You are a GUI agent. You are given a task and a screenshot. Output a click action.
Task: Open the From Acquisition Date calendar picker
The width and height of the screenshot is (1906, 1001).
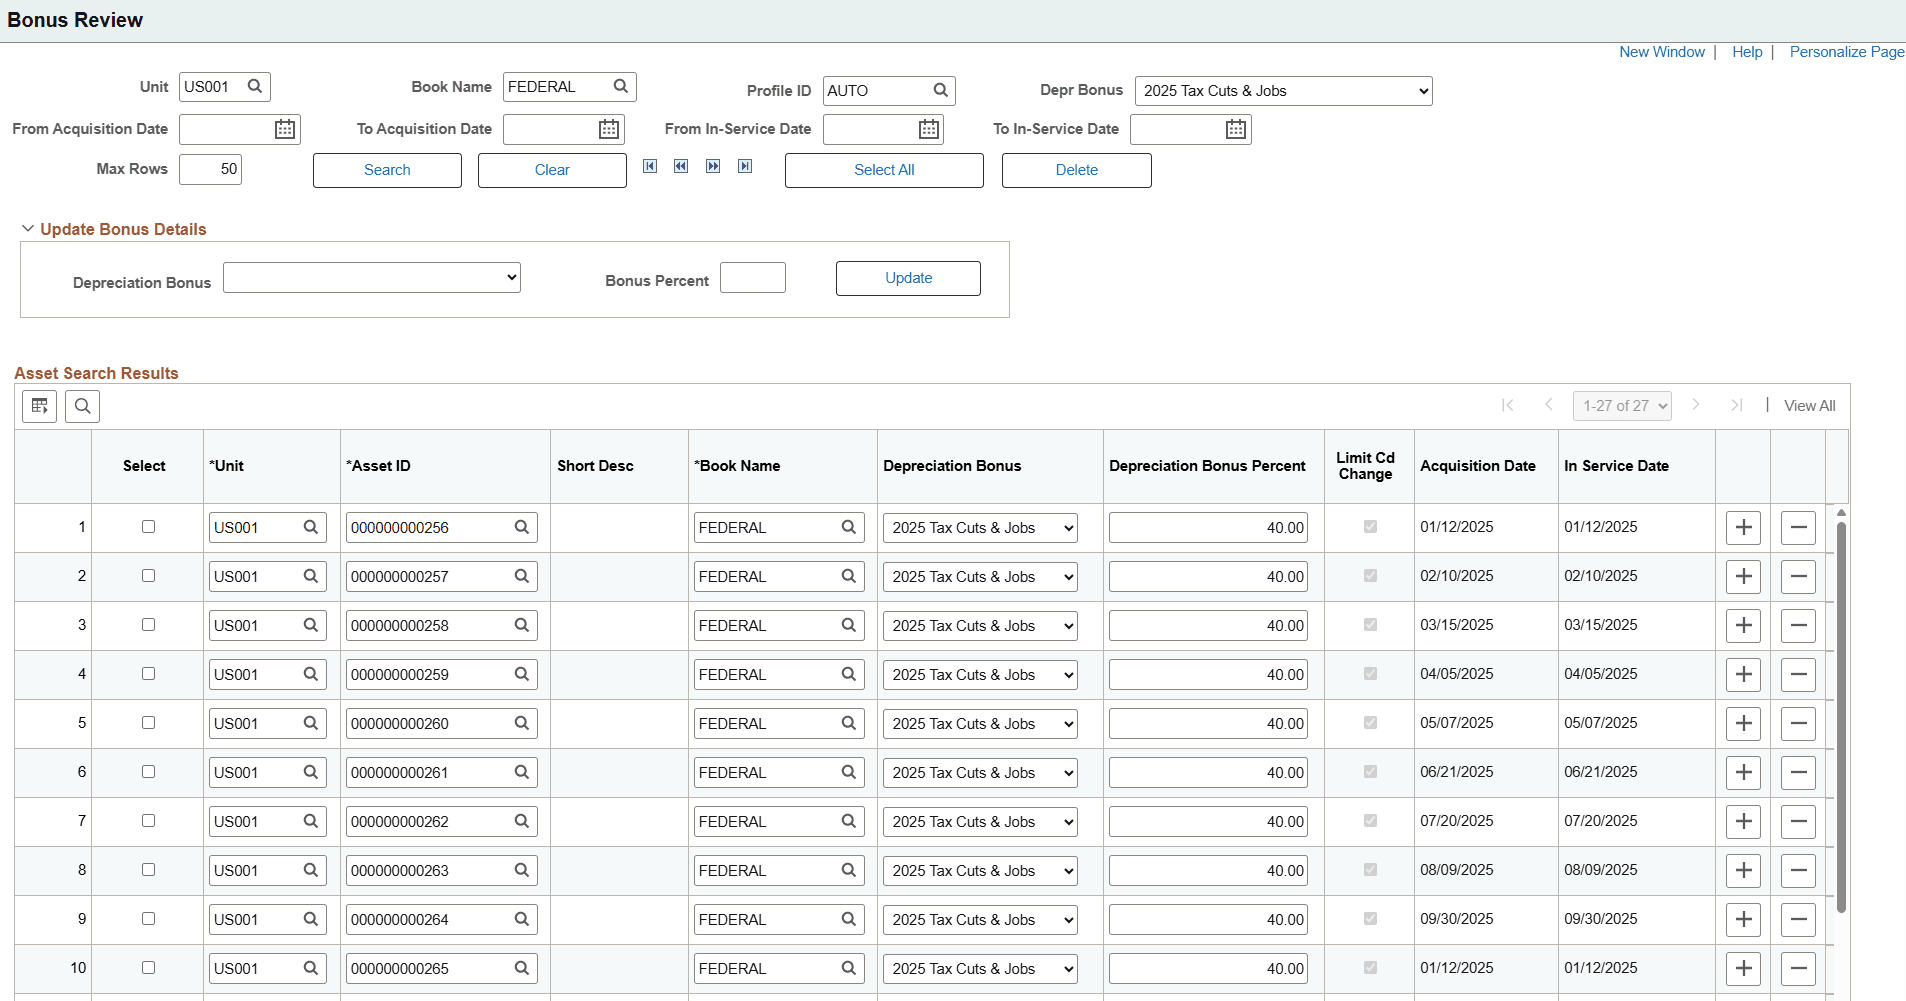[x=285, y=129]
